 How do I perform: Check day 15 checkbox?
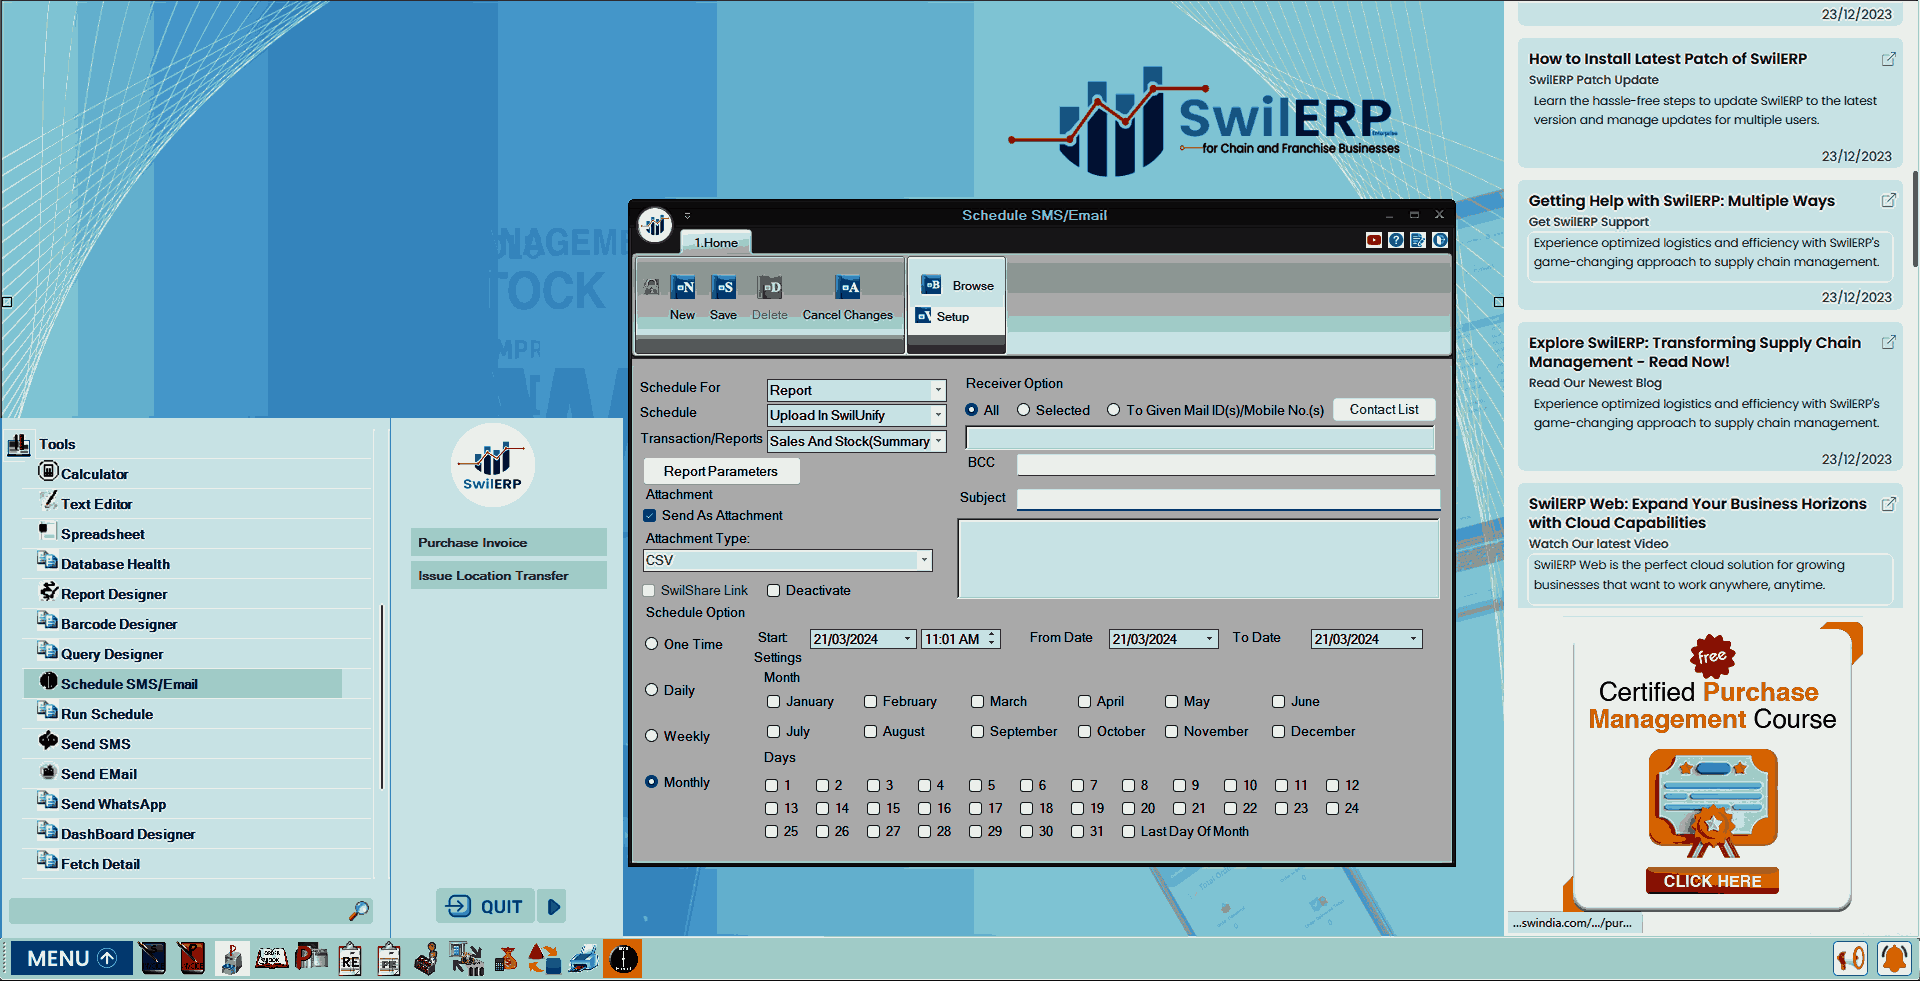(873, 808)
